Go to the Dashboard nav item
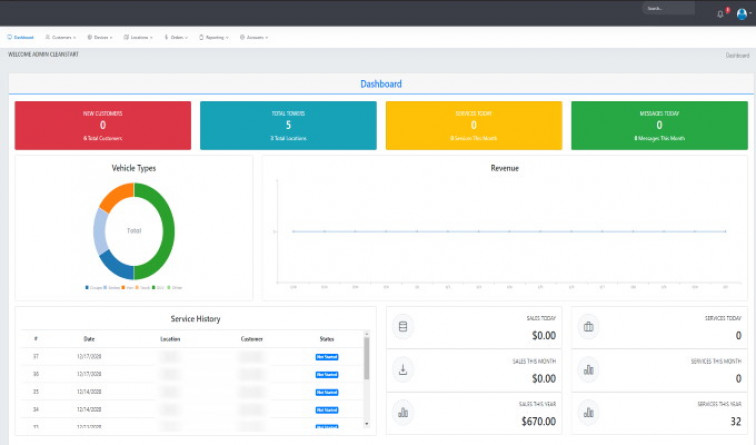 click(20, 37)
